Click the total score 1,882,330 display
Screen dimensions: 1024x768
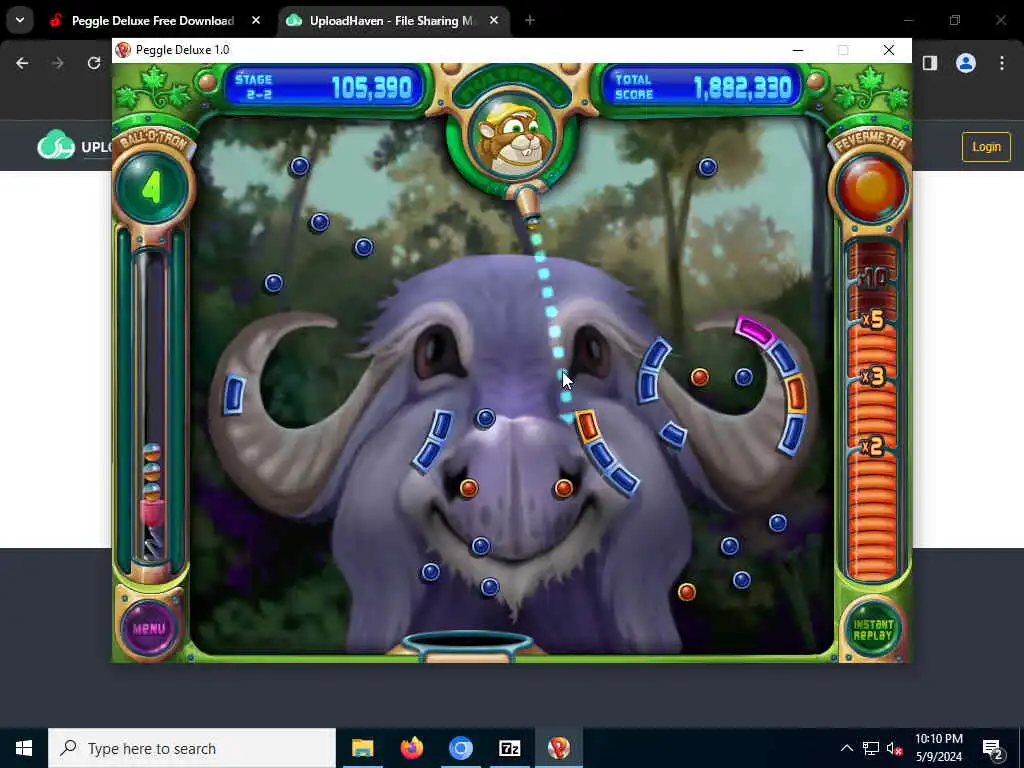[x=702, y=87]
